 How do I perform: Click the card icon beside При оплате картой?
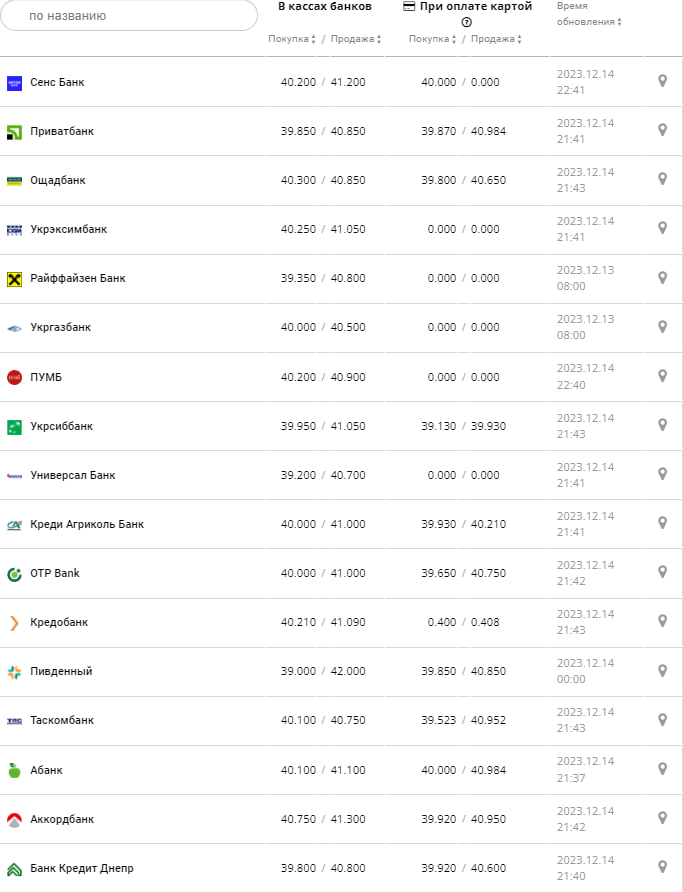click(x=409, y=6)
